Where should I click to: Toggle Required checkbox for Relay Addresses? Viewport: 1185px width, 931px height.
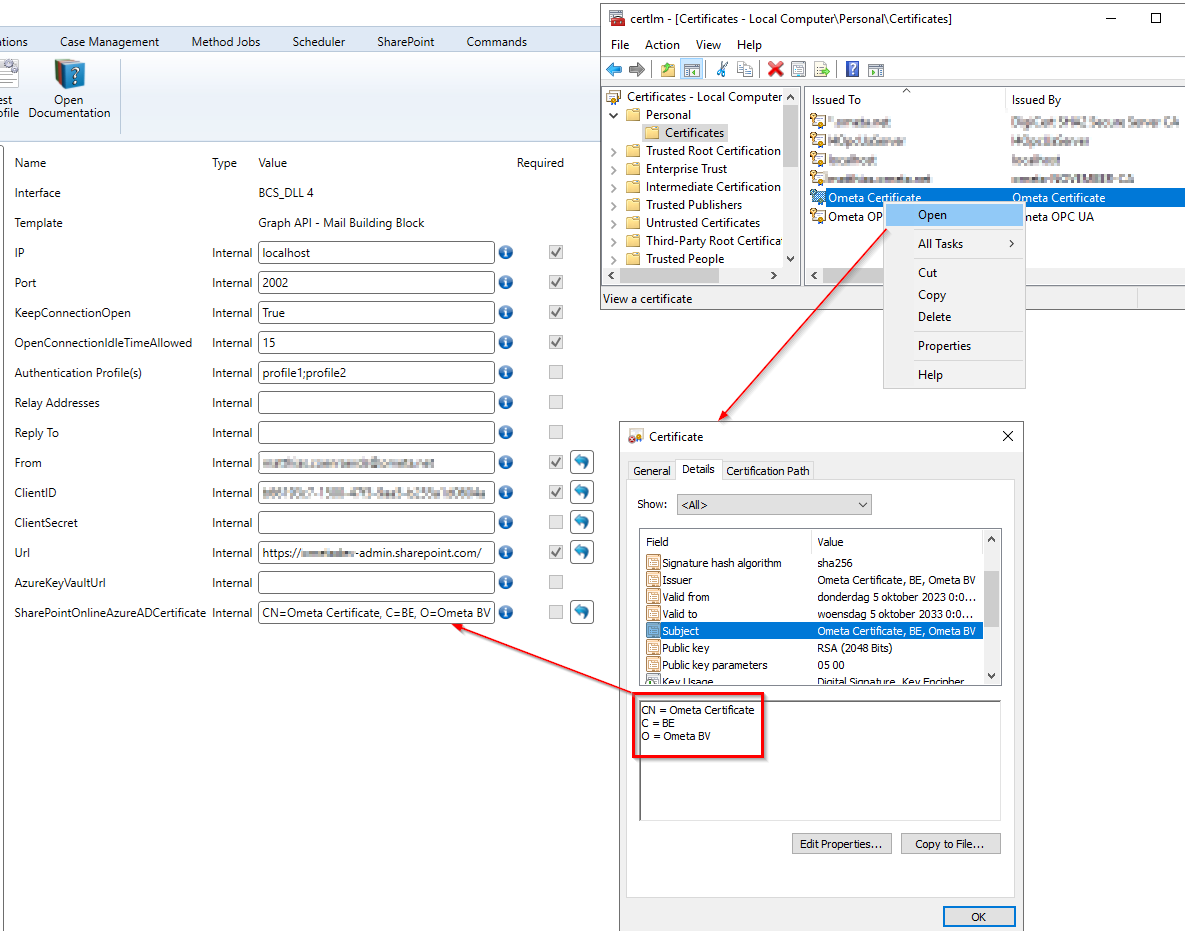[556, 402]
